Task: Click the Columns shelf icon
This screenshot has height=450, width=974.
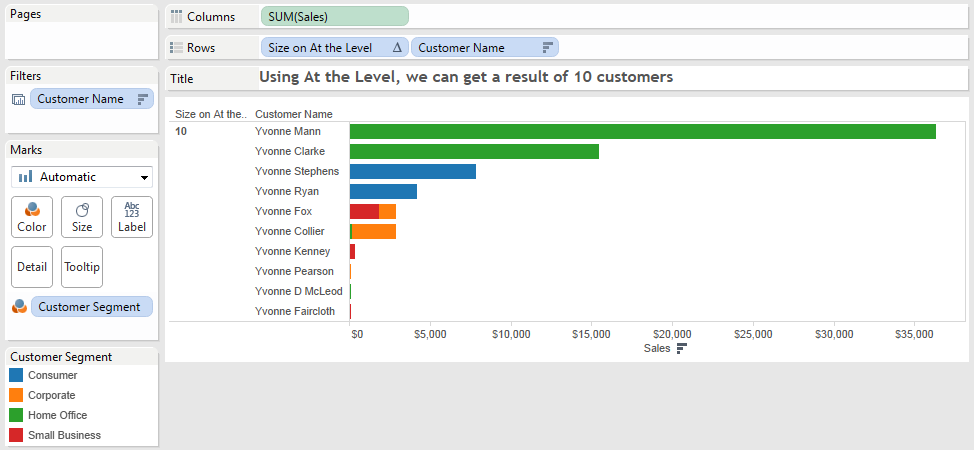Action: click(177, 17)
